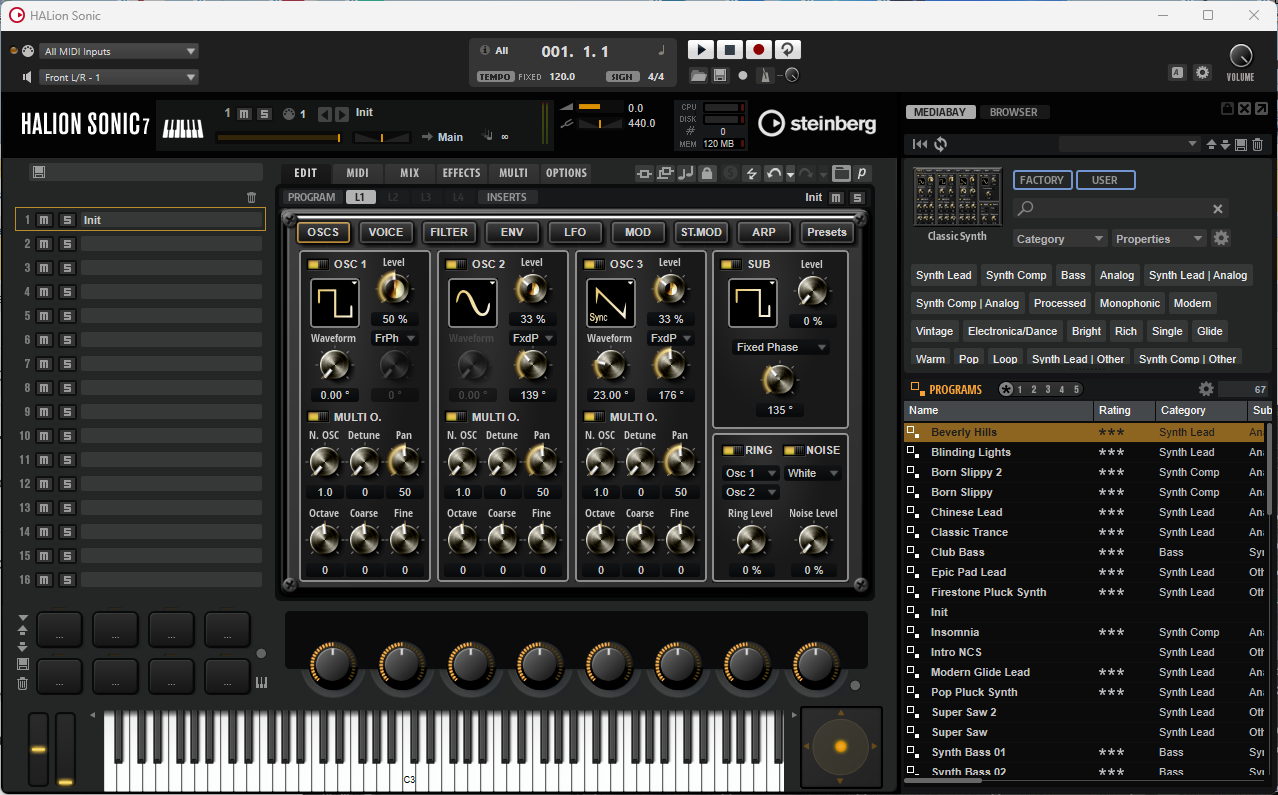
Task: Click the Undo arrow in toolbar
Action: point(773,173)
